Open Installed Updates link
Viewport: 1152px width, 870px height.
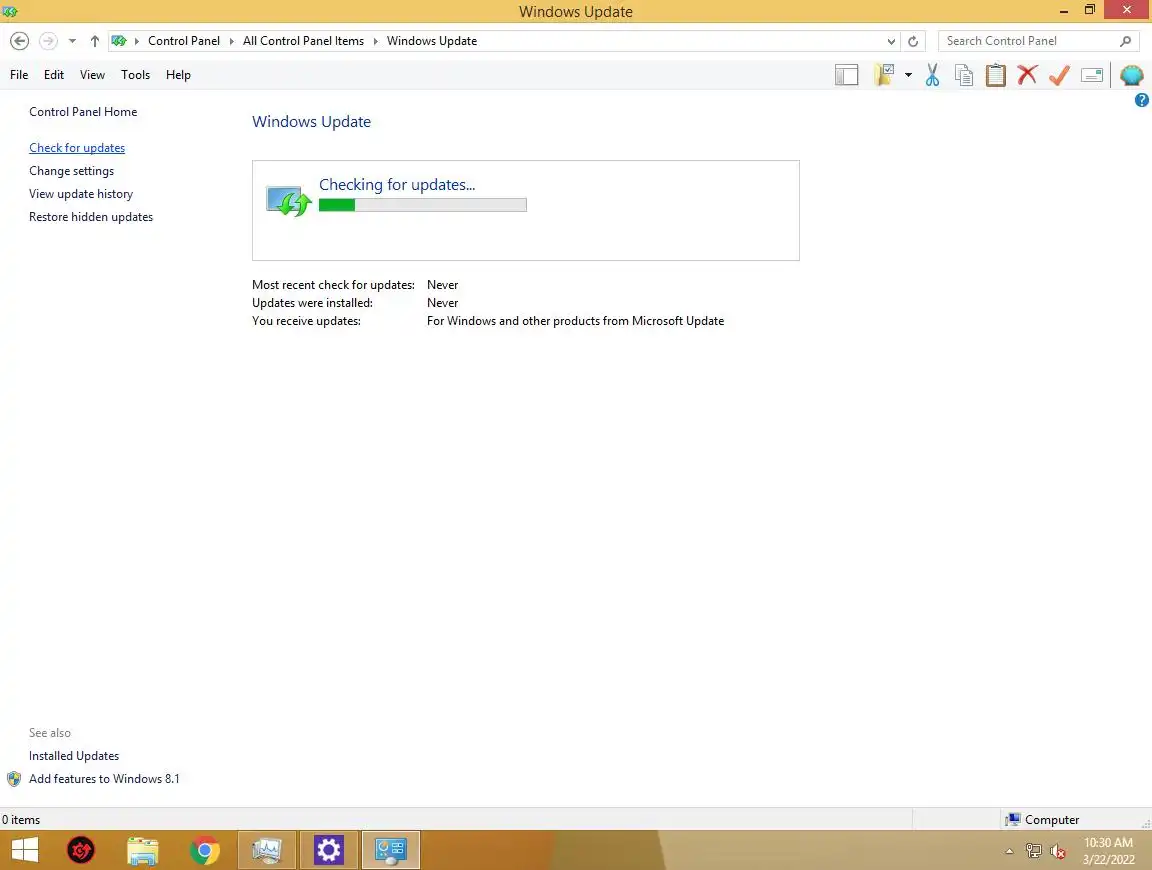(x=73, y=755)
